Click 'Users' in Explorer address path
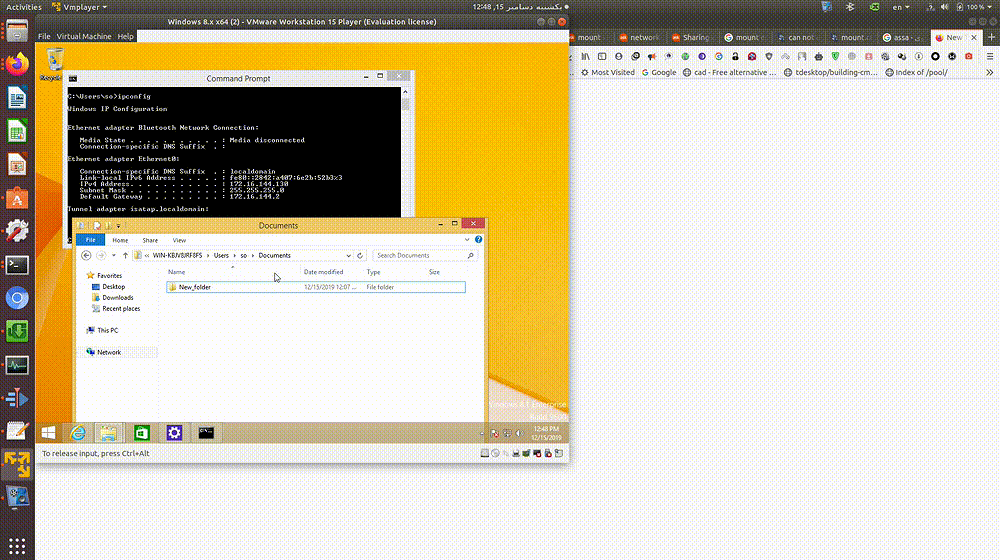The height and width of the screenshot is (560, 1000). tap(221, 255)
